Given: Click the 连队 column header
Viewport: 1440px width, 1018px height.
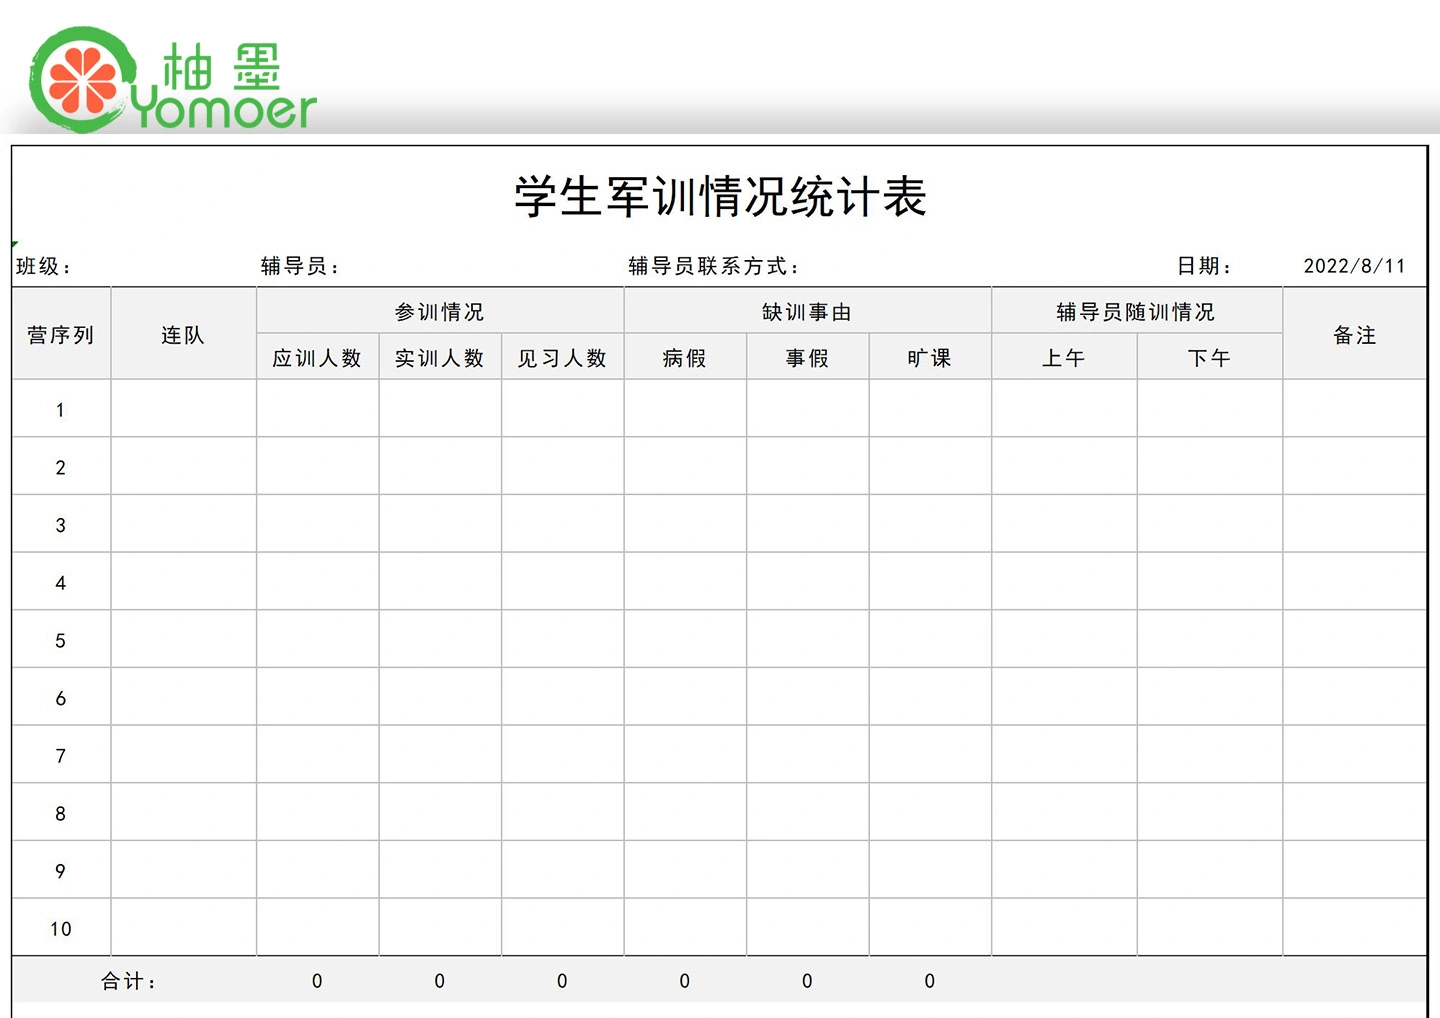Looking at the screenshot, I should pos(183,335).
